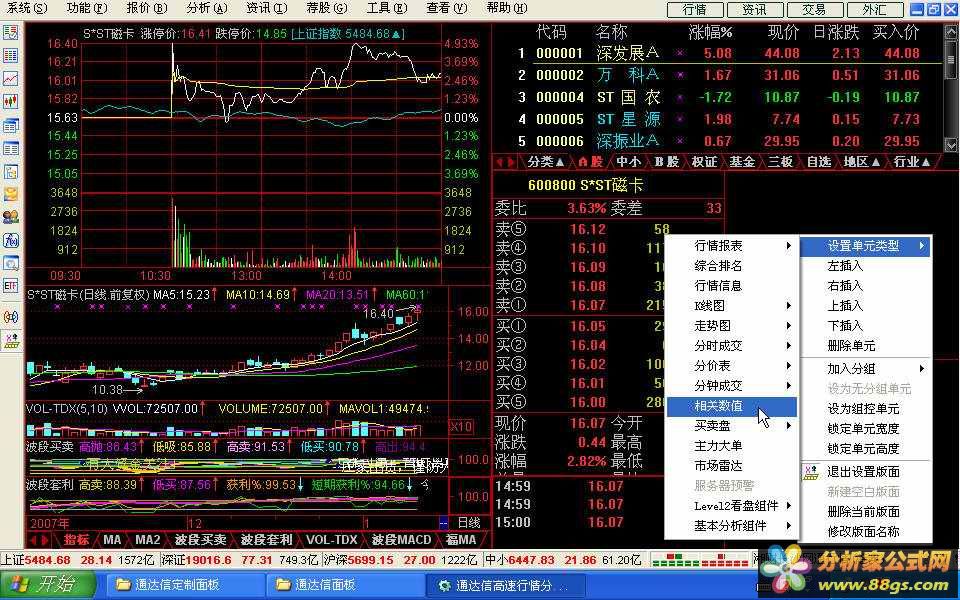
Task: Click the icon beside 退出设置版面
Action: point(811,472)
